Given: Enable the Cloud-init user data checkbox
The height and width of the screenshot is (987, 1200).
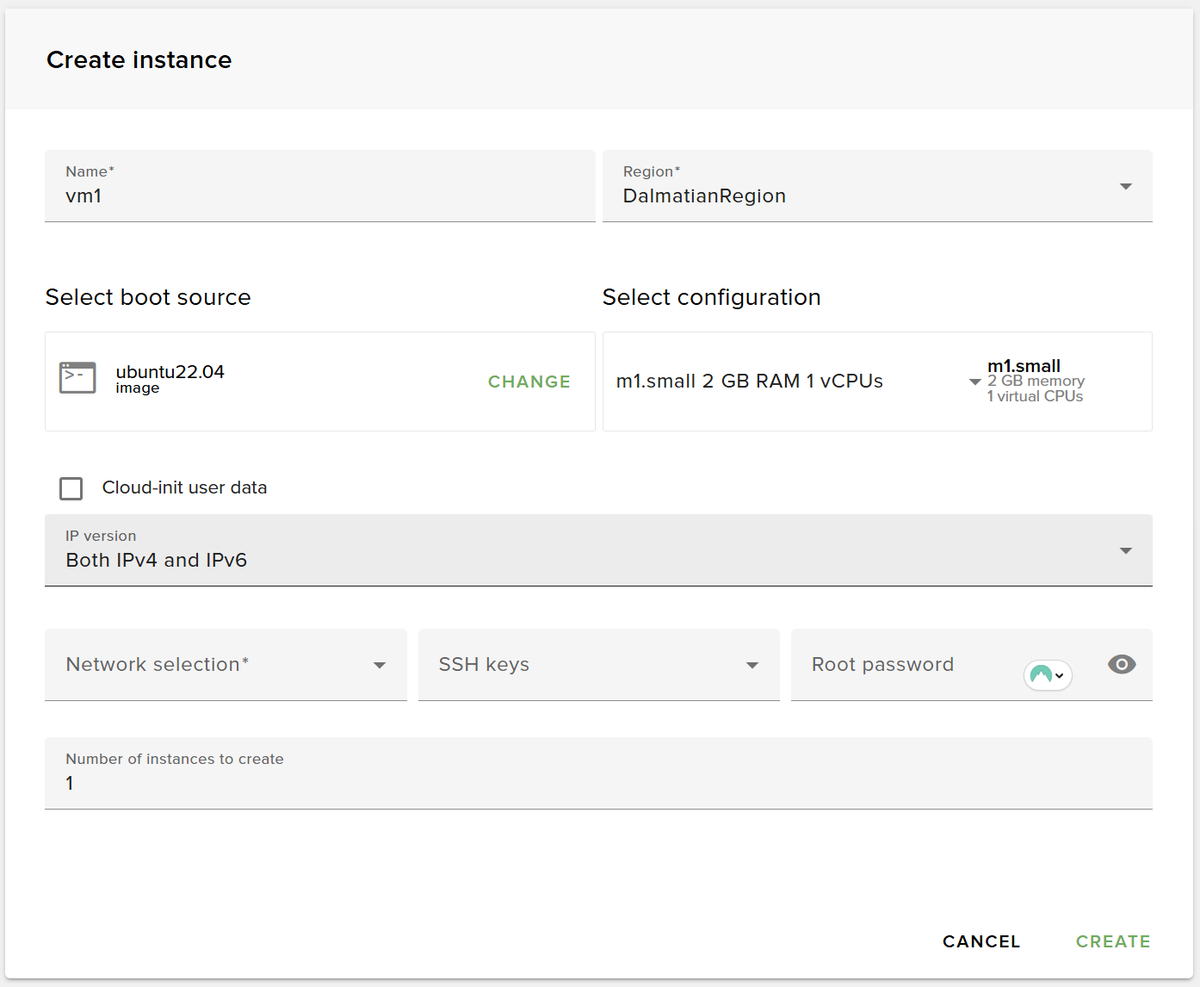Looking at the screenshot, I should [71, 488].
